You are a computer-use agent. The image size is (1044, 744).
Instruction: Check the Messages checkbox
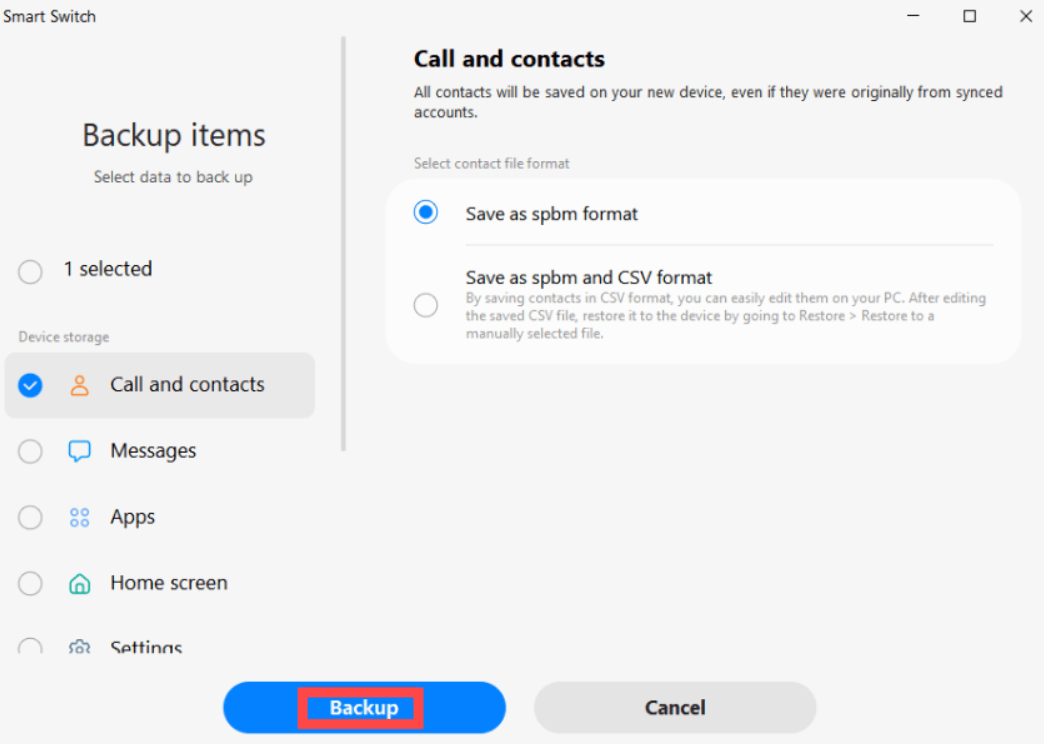click(x=30, y=451)
